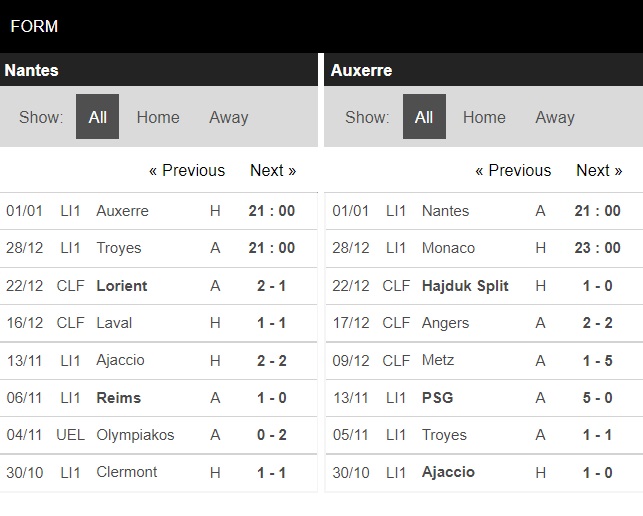This screenshot has width=643, height=516.
Task: Open Nantes match against Lorient
Action: pos(159,286)
